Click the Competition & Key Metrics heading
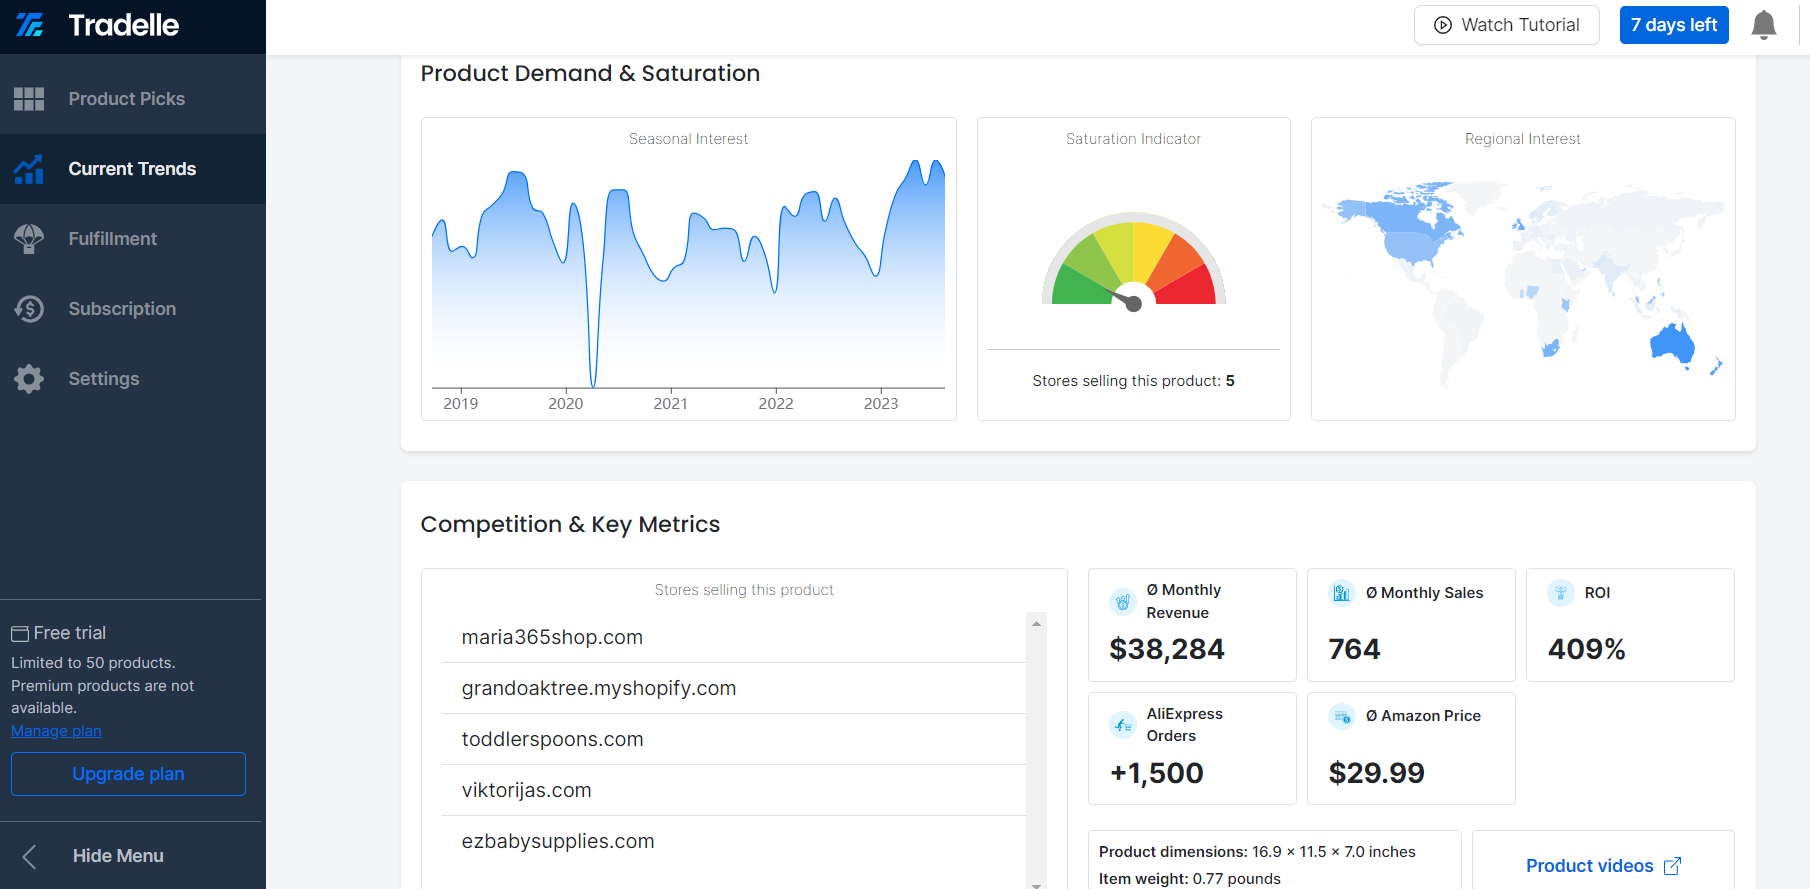 pos(570,525)
